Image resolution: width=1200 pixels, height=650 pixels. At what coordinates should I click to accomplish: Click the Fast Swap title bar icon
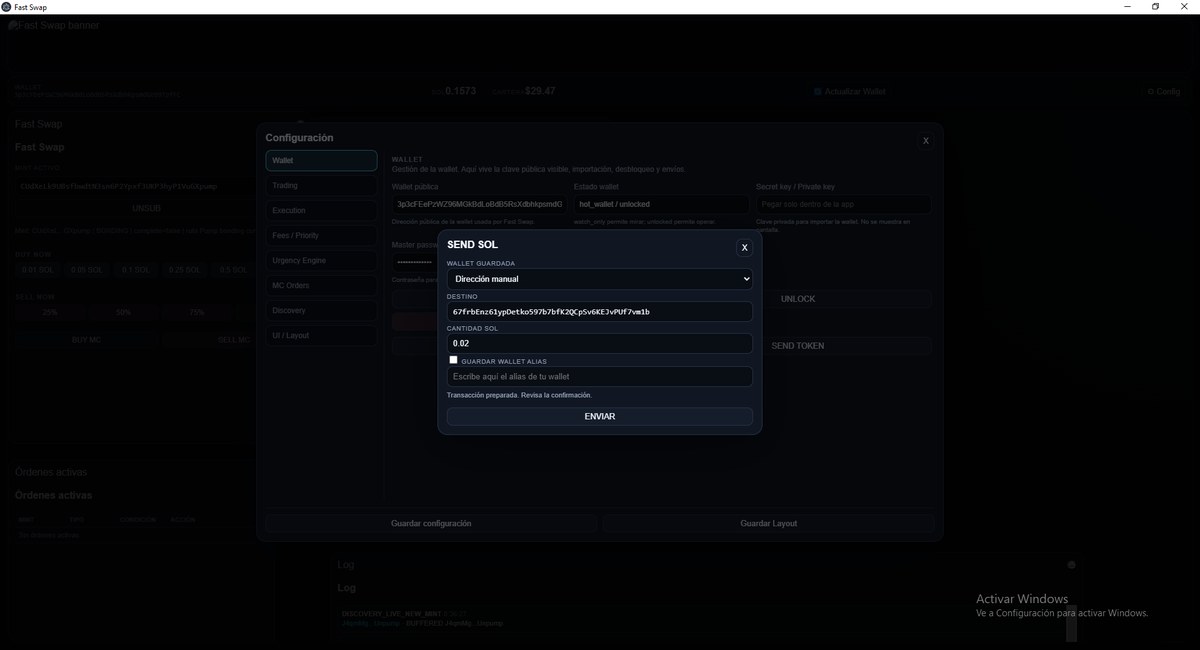(6, 6)
